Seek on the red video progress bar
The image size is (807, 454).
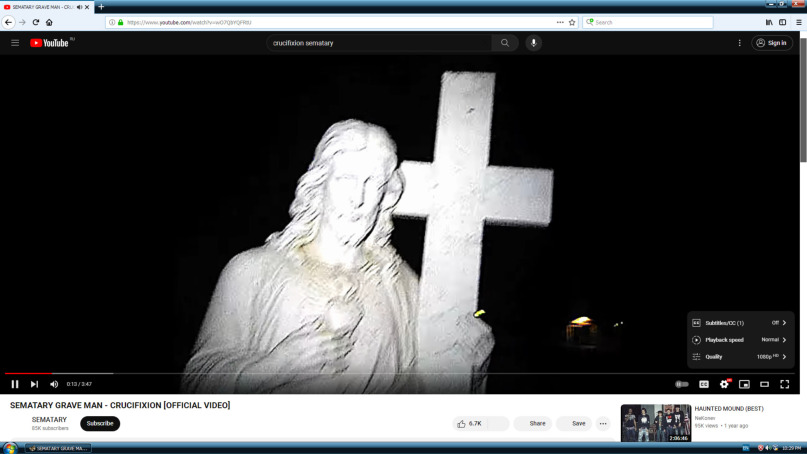point(28,373)
